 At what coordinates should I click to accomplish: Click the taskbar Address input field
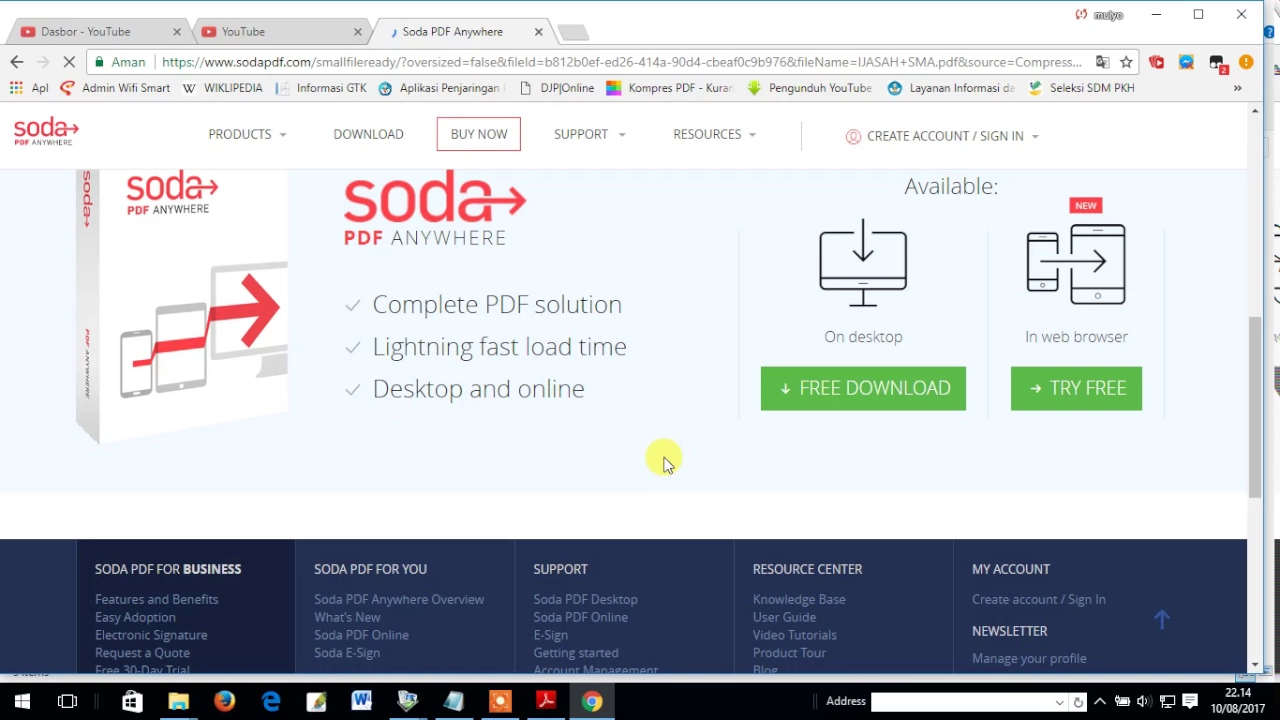tap(961, 702)
